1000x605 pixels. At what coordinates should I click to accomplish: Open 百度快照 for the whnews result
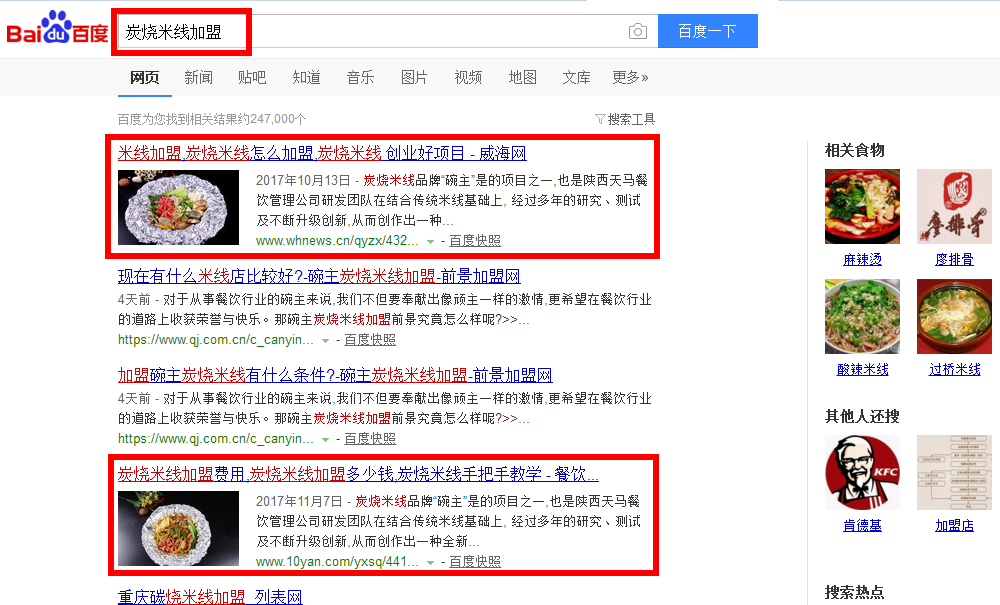click(475, 241)
